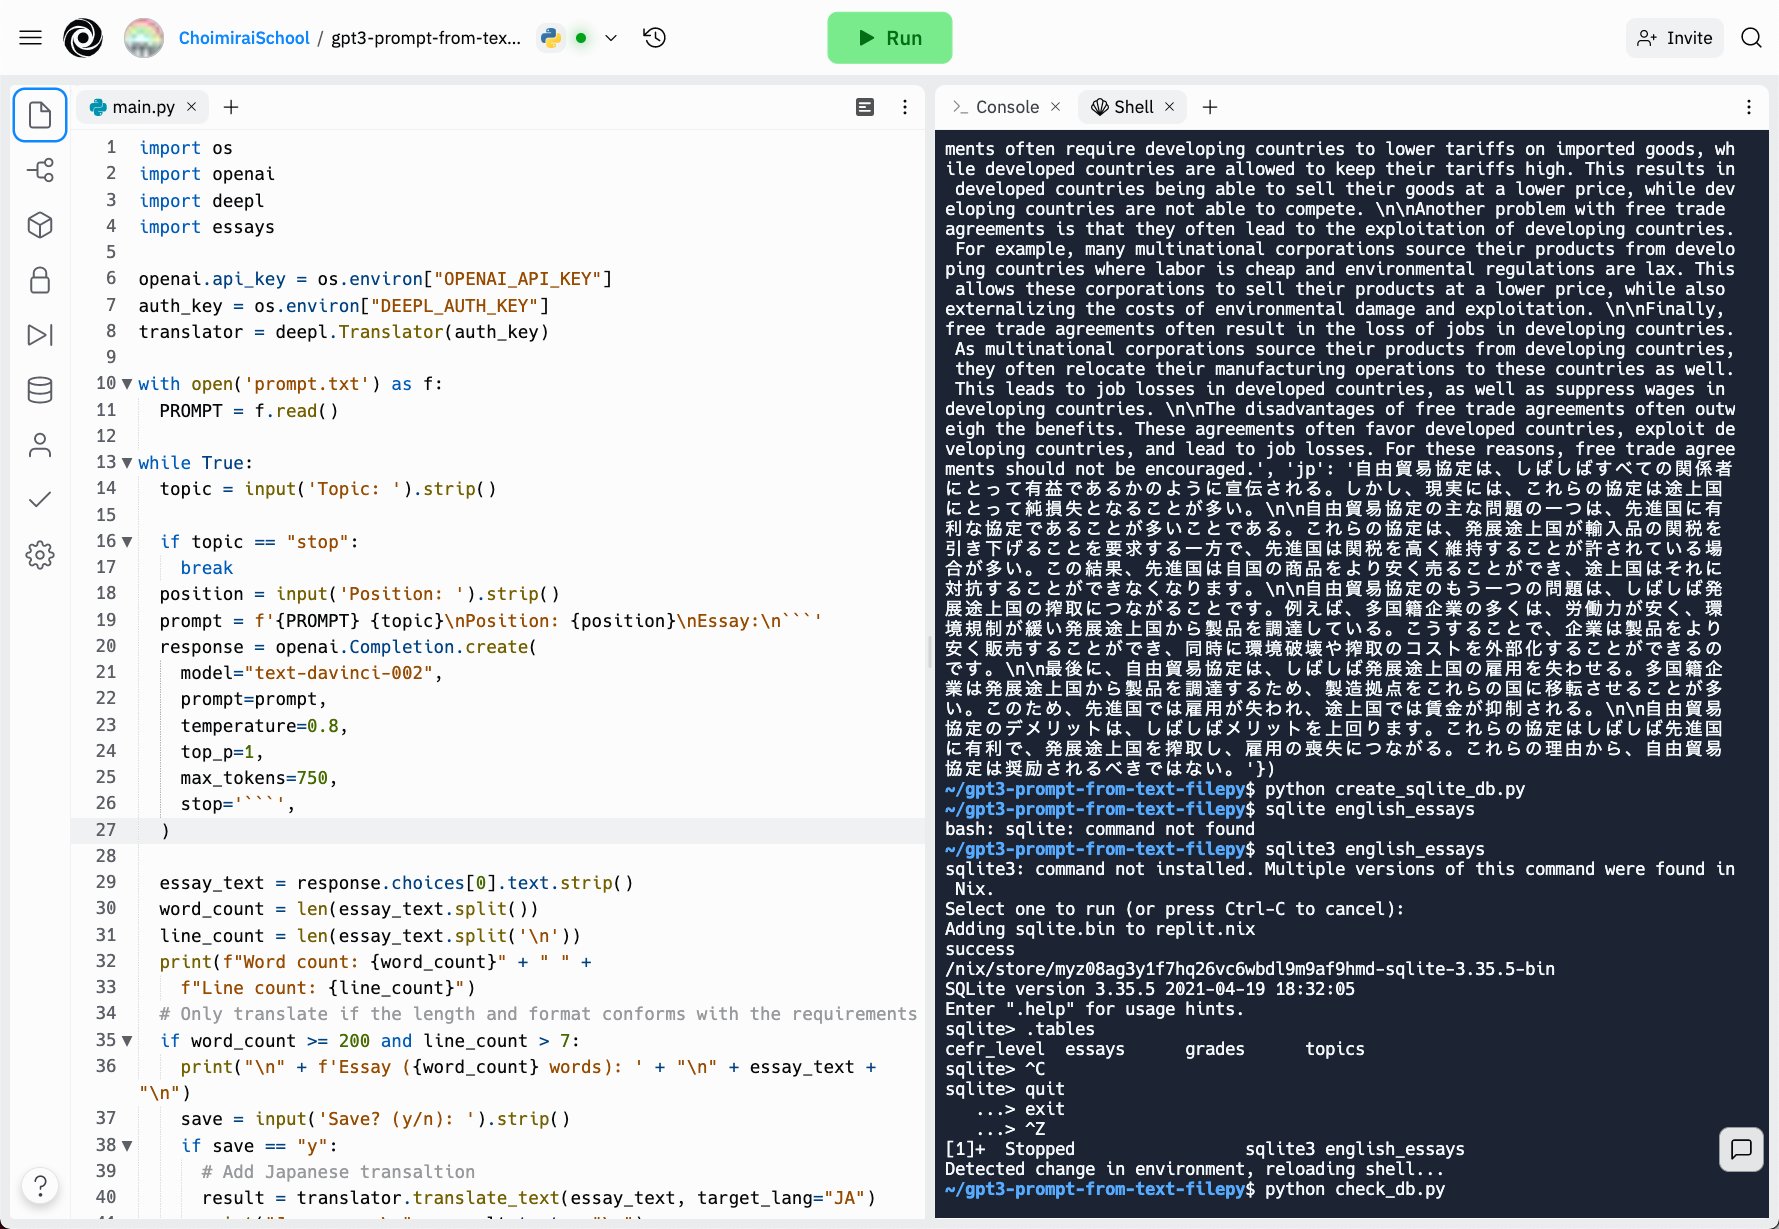The width and height of the screenshot is (1779, 1229).
Task: Click the 'break' statement line
Action: 207,568
